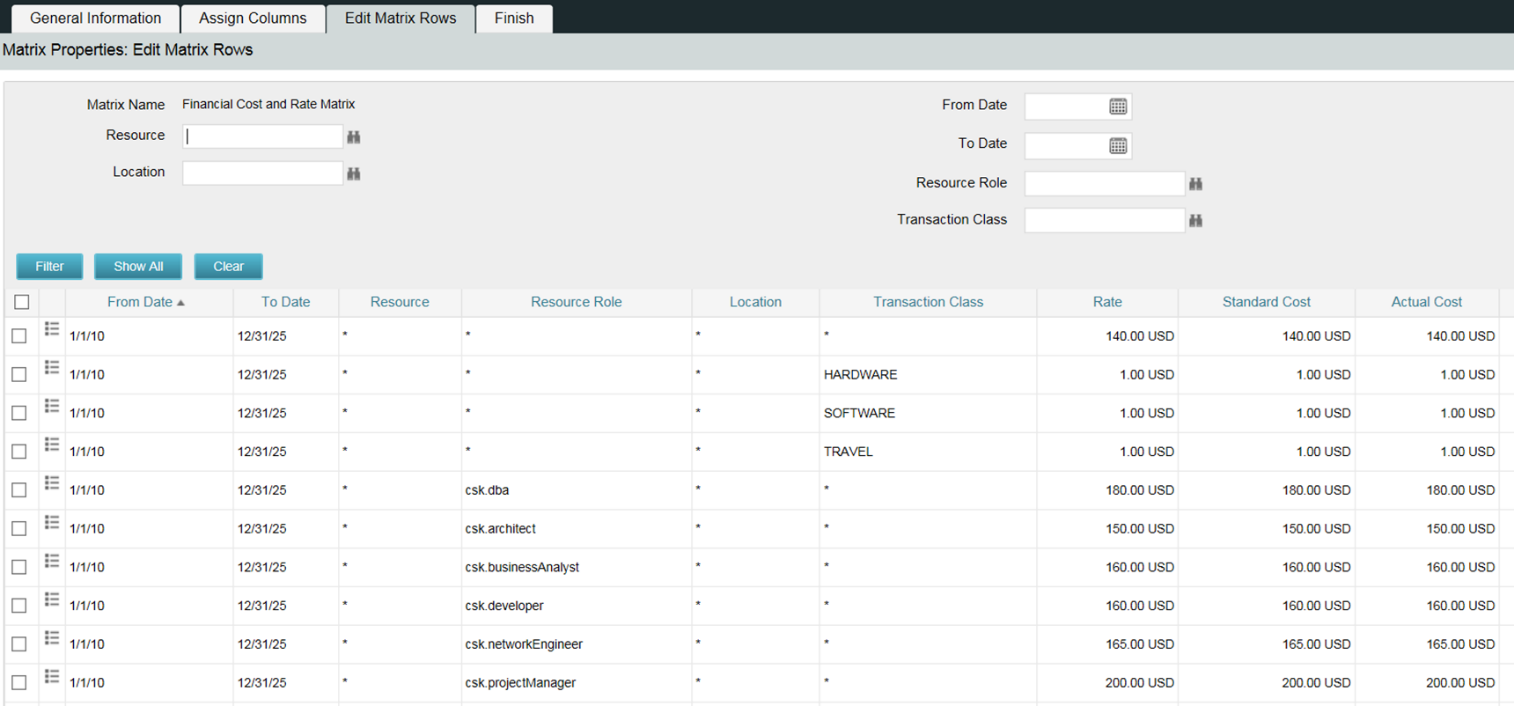Click the Show All button
Image resolution: width=1514 pixels, height=706 pixels.
click(138, 266)
